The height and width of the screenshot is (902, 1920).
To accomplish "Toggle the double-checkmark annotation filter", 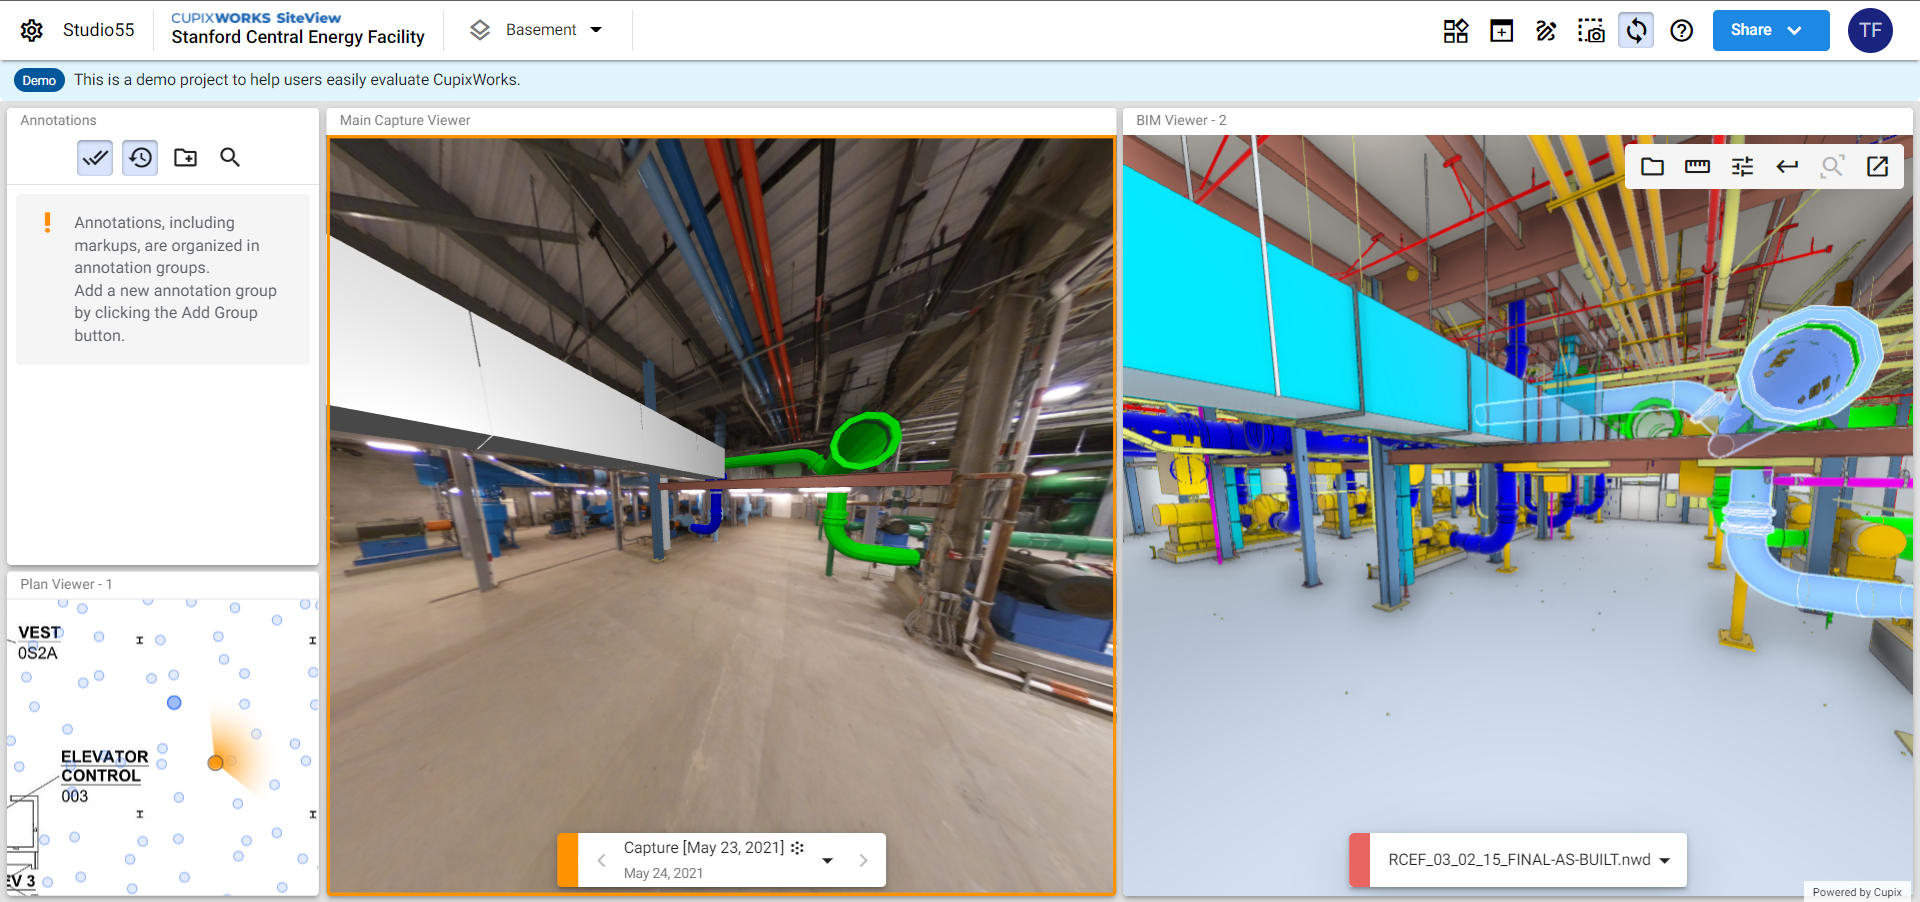I will coord(95,157).
